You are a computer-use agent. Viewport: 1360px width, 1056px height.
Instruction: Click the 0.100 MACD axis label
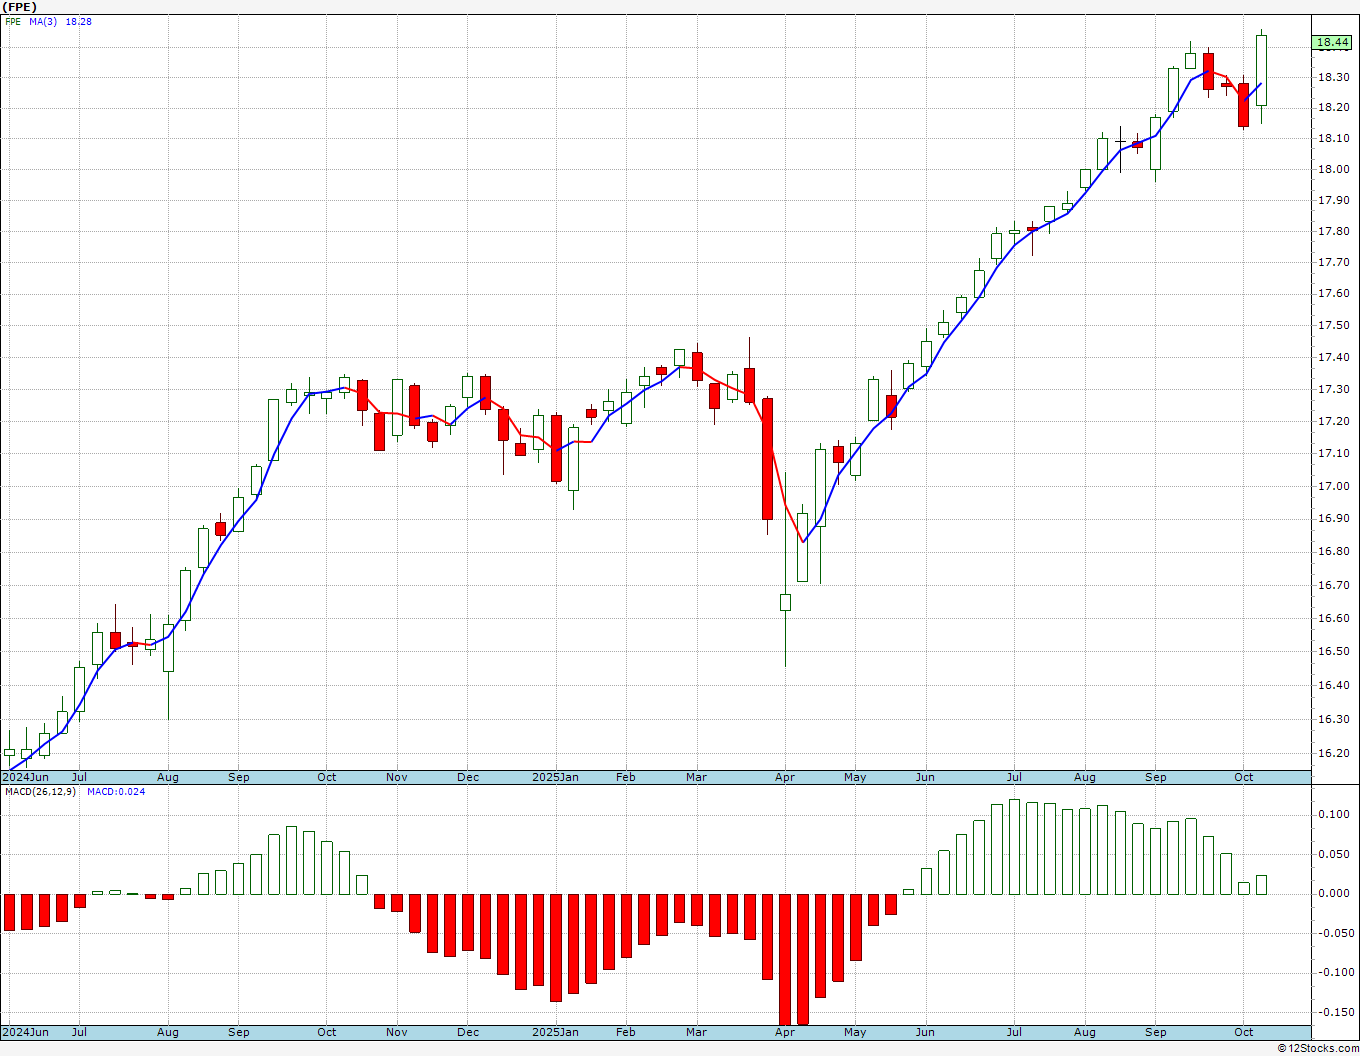[x=1332, y=814]
